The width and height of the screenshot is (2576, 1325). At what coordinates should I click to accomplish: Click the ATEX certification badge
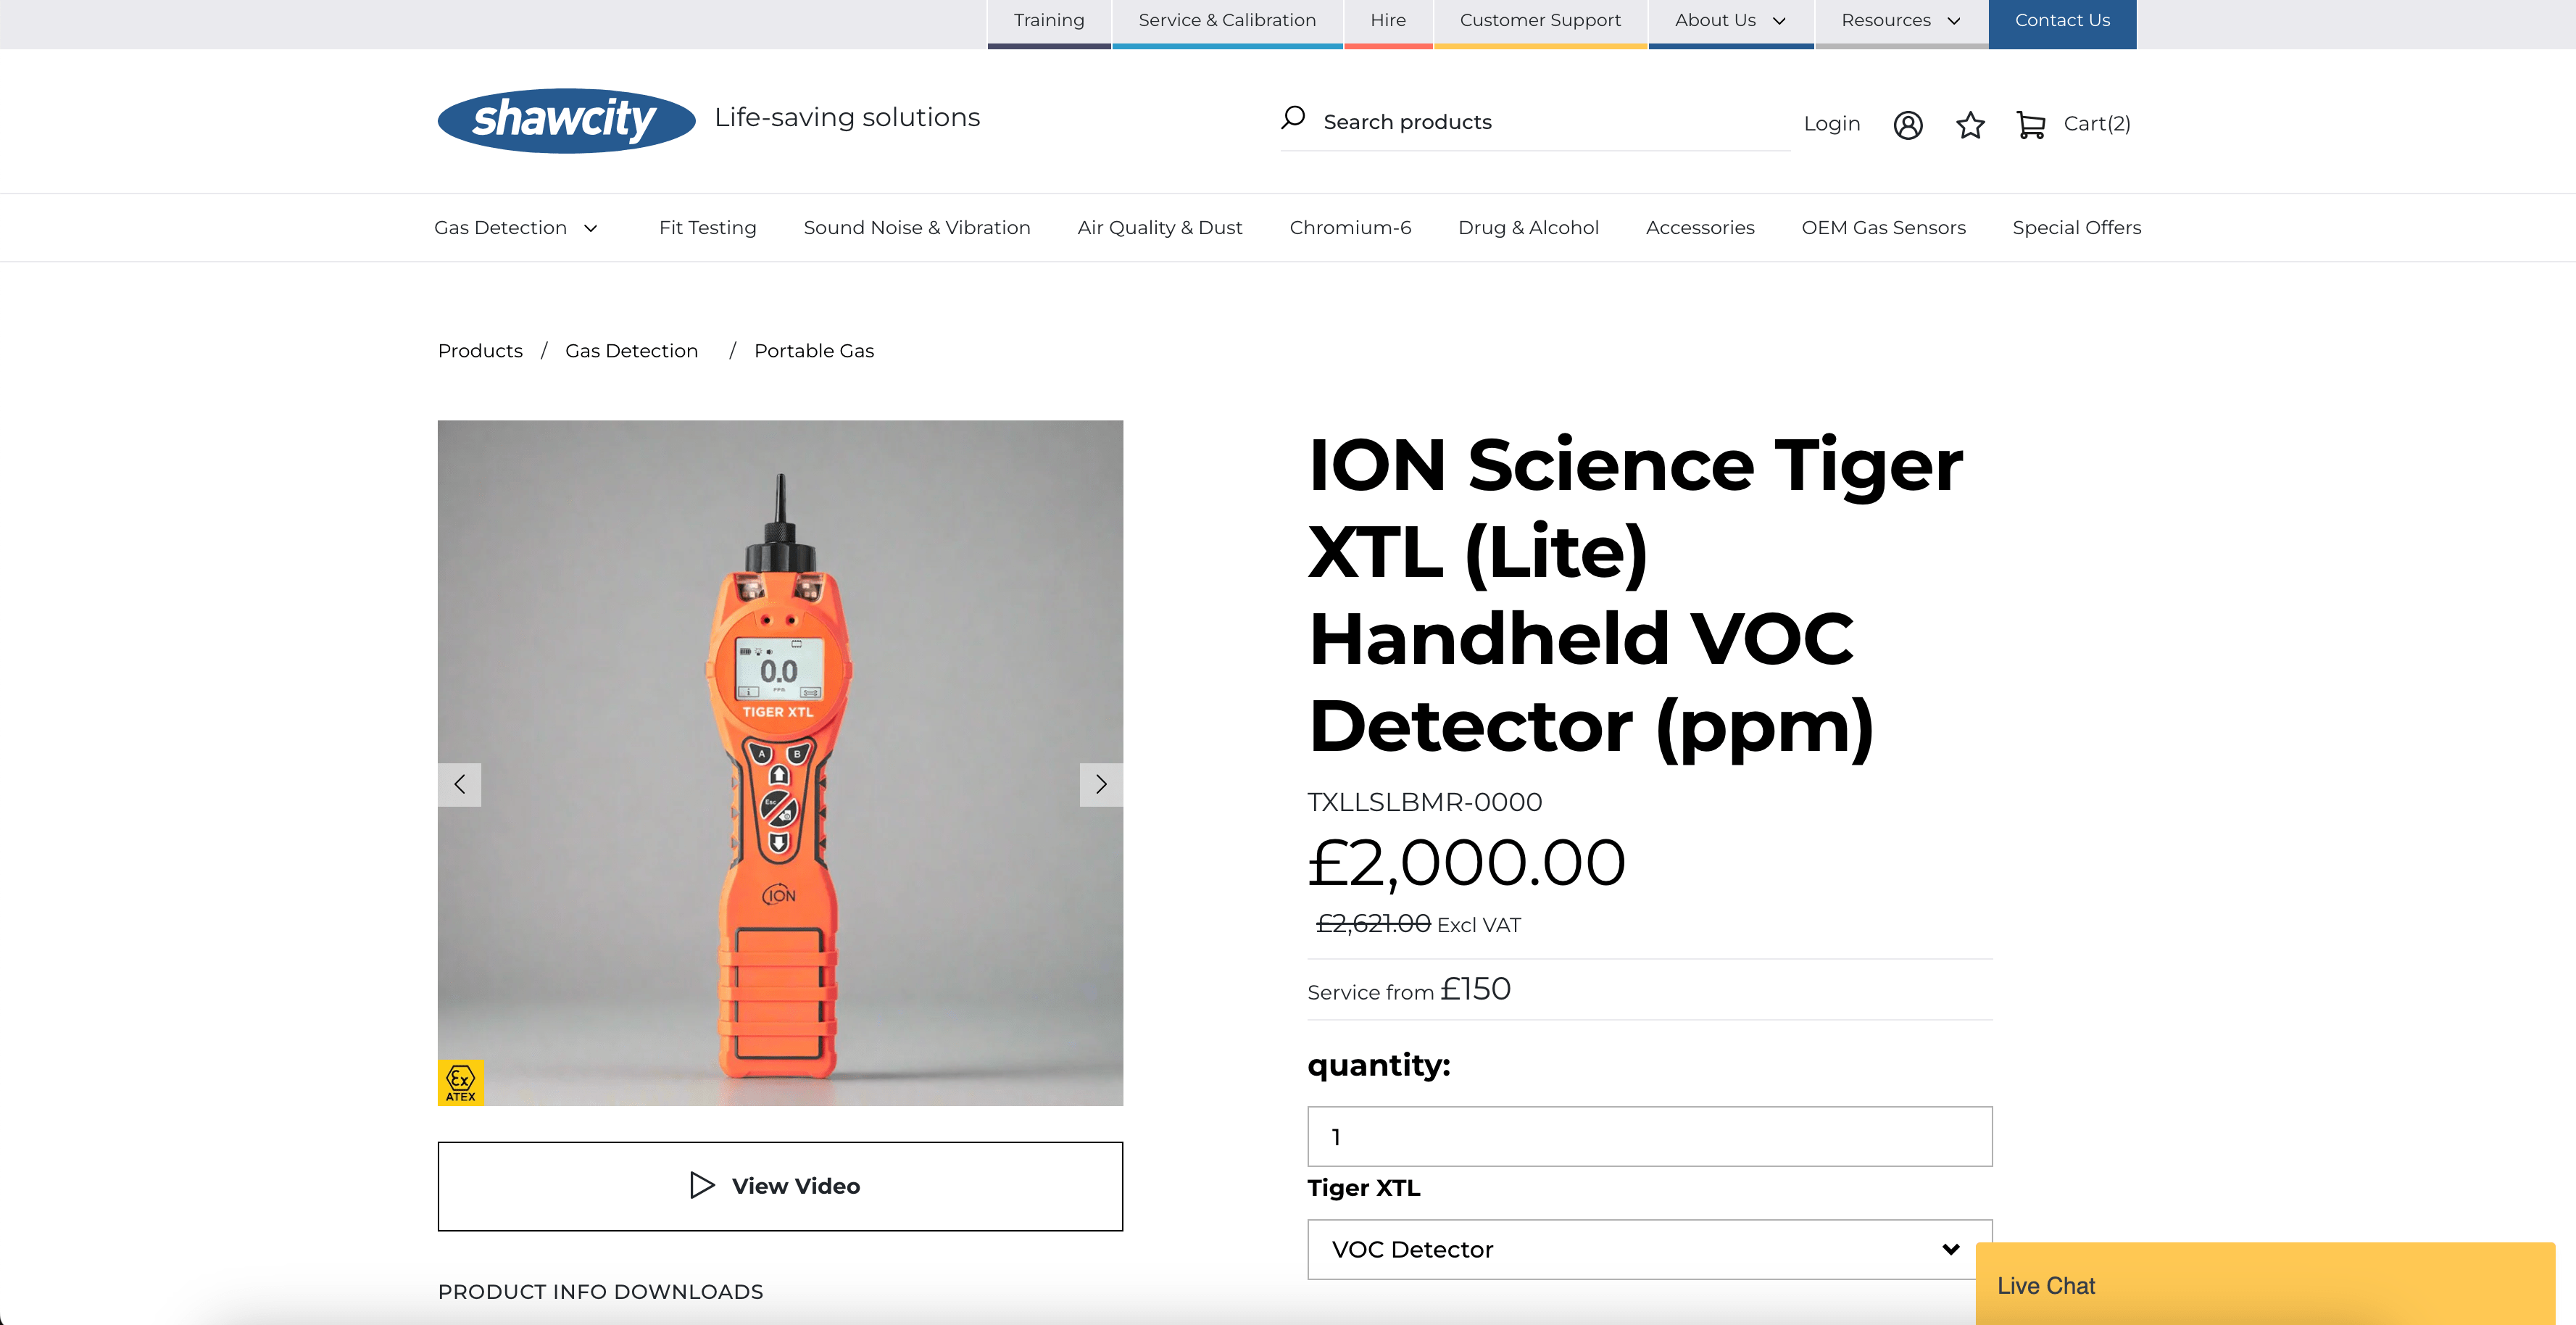(x=461, y=1082)
